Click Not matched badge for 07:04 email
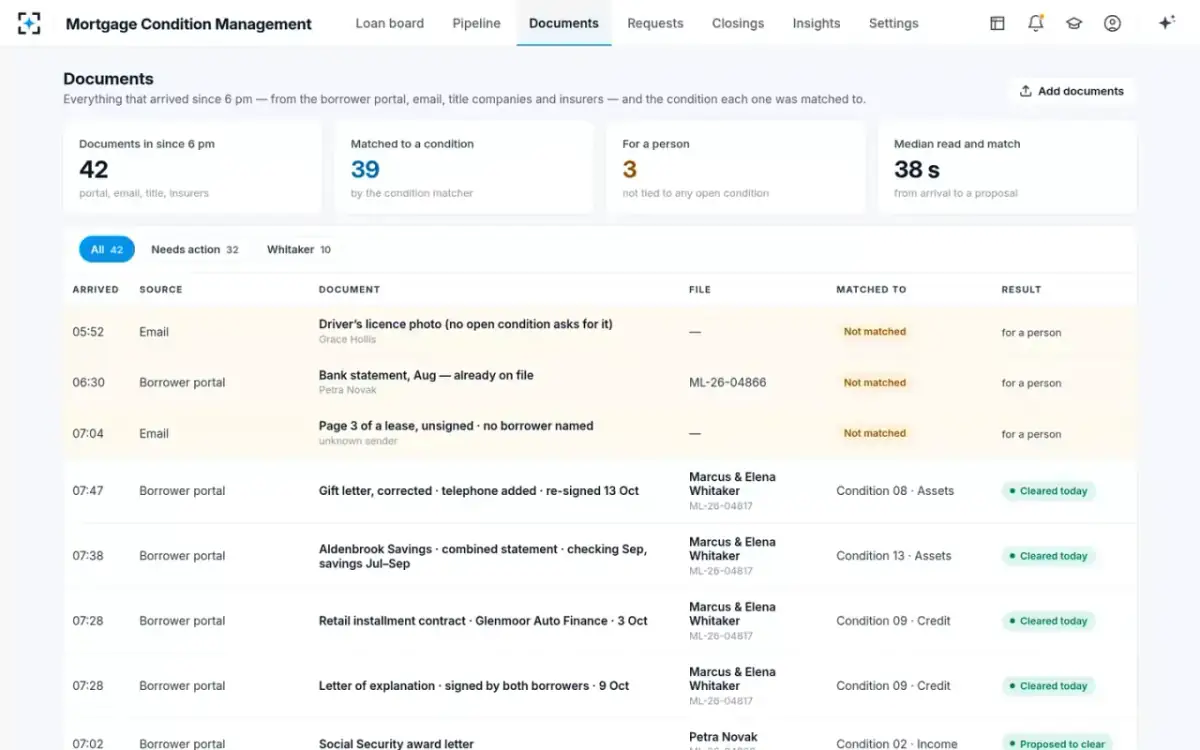 [875, 433]
